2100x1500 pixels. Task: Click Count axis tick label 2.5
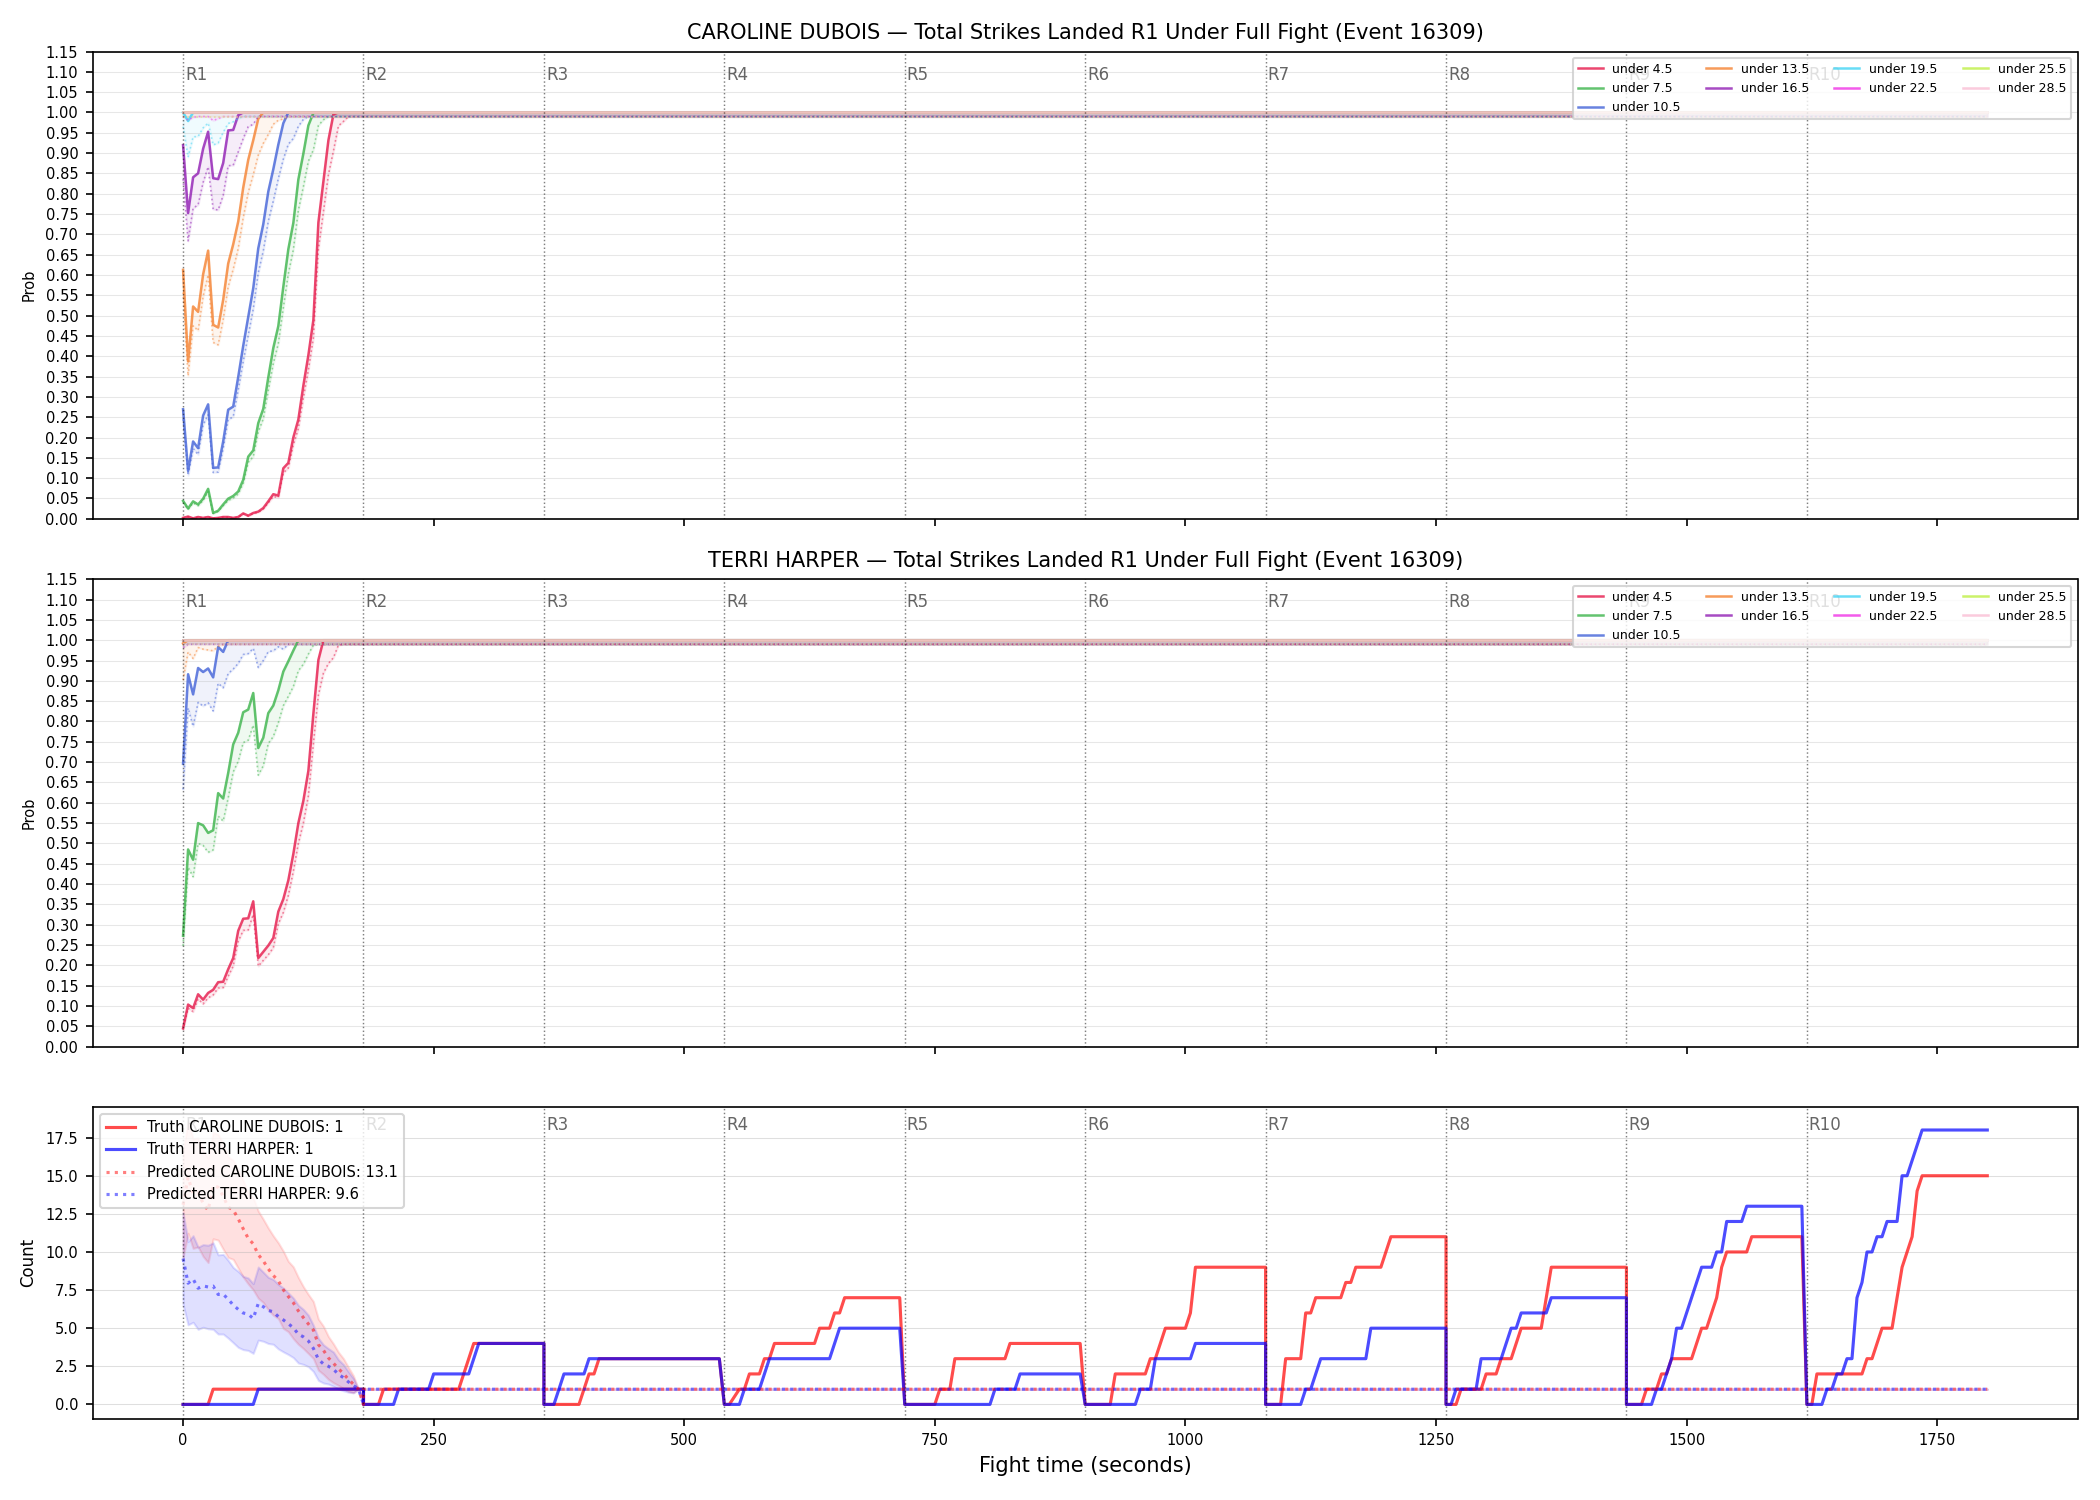point(67,1366)
